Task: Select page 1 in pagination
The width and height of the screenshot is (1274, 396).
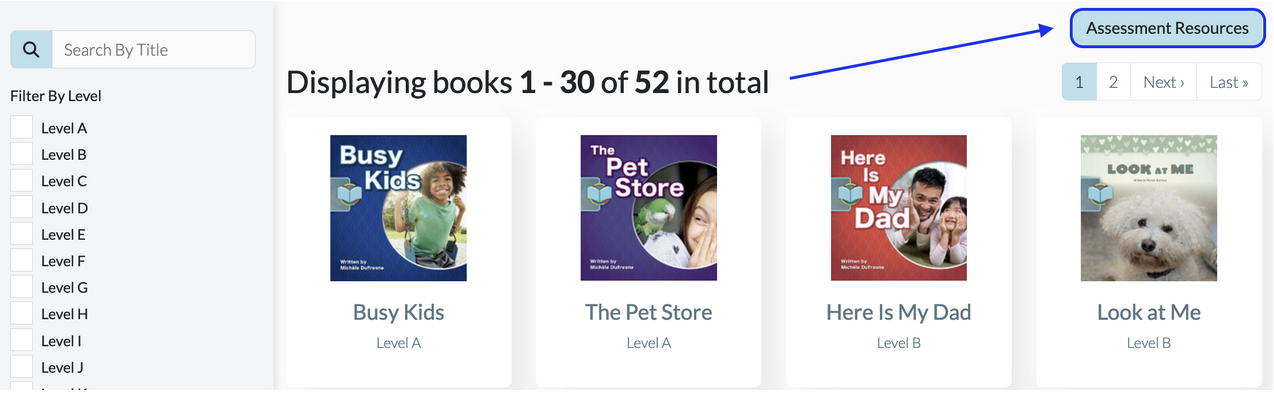Action: coord(1079,82)
